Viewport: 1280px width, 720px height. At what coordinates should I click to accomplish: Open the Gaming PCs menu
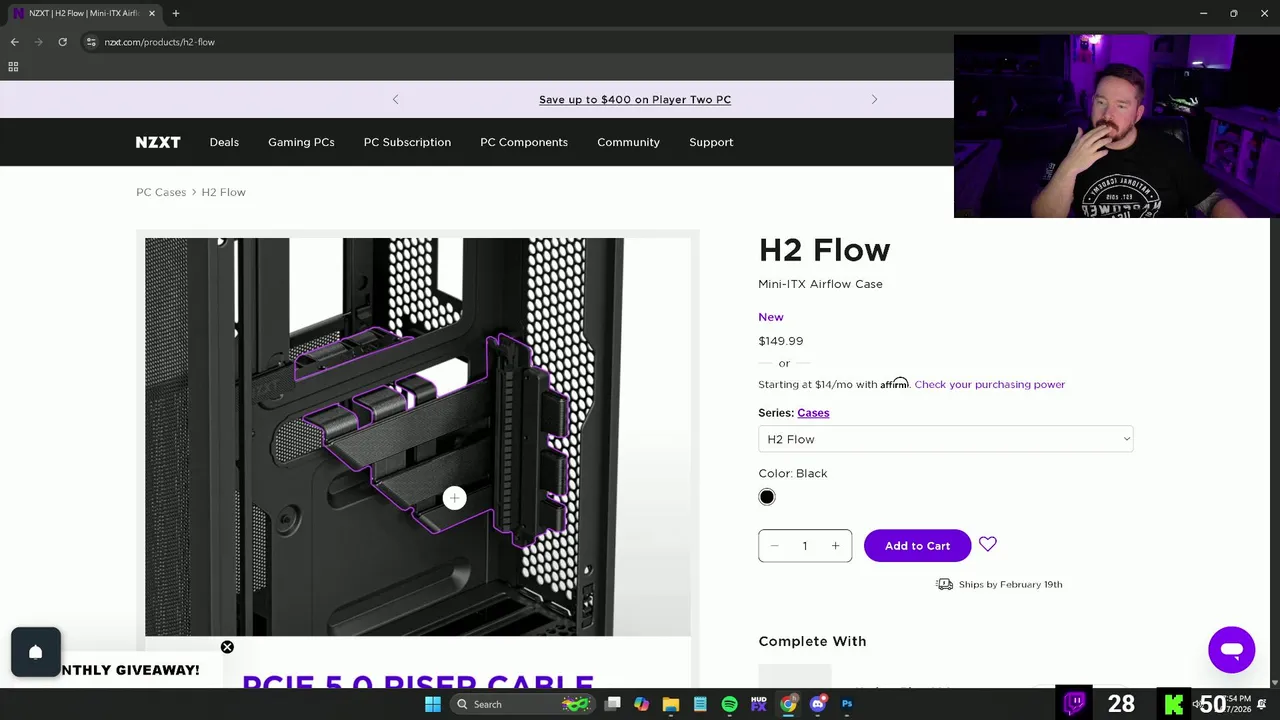tap(301, 142)
